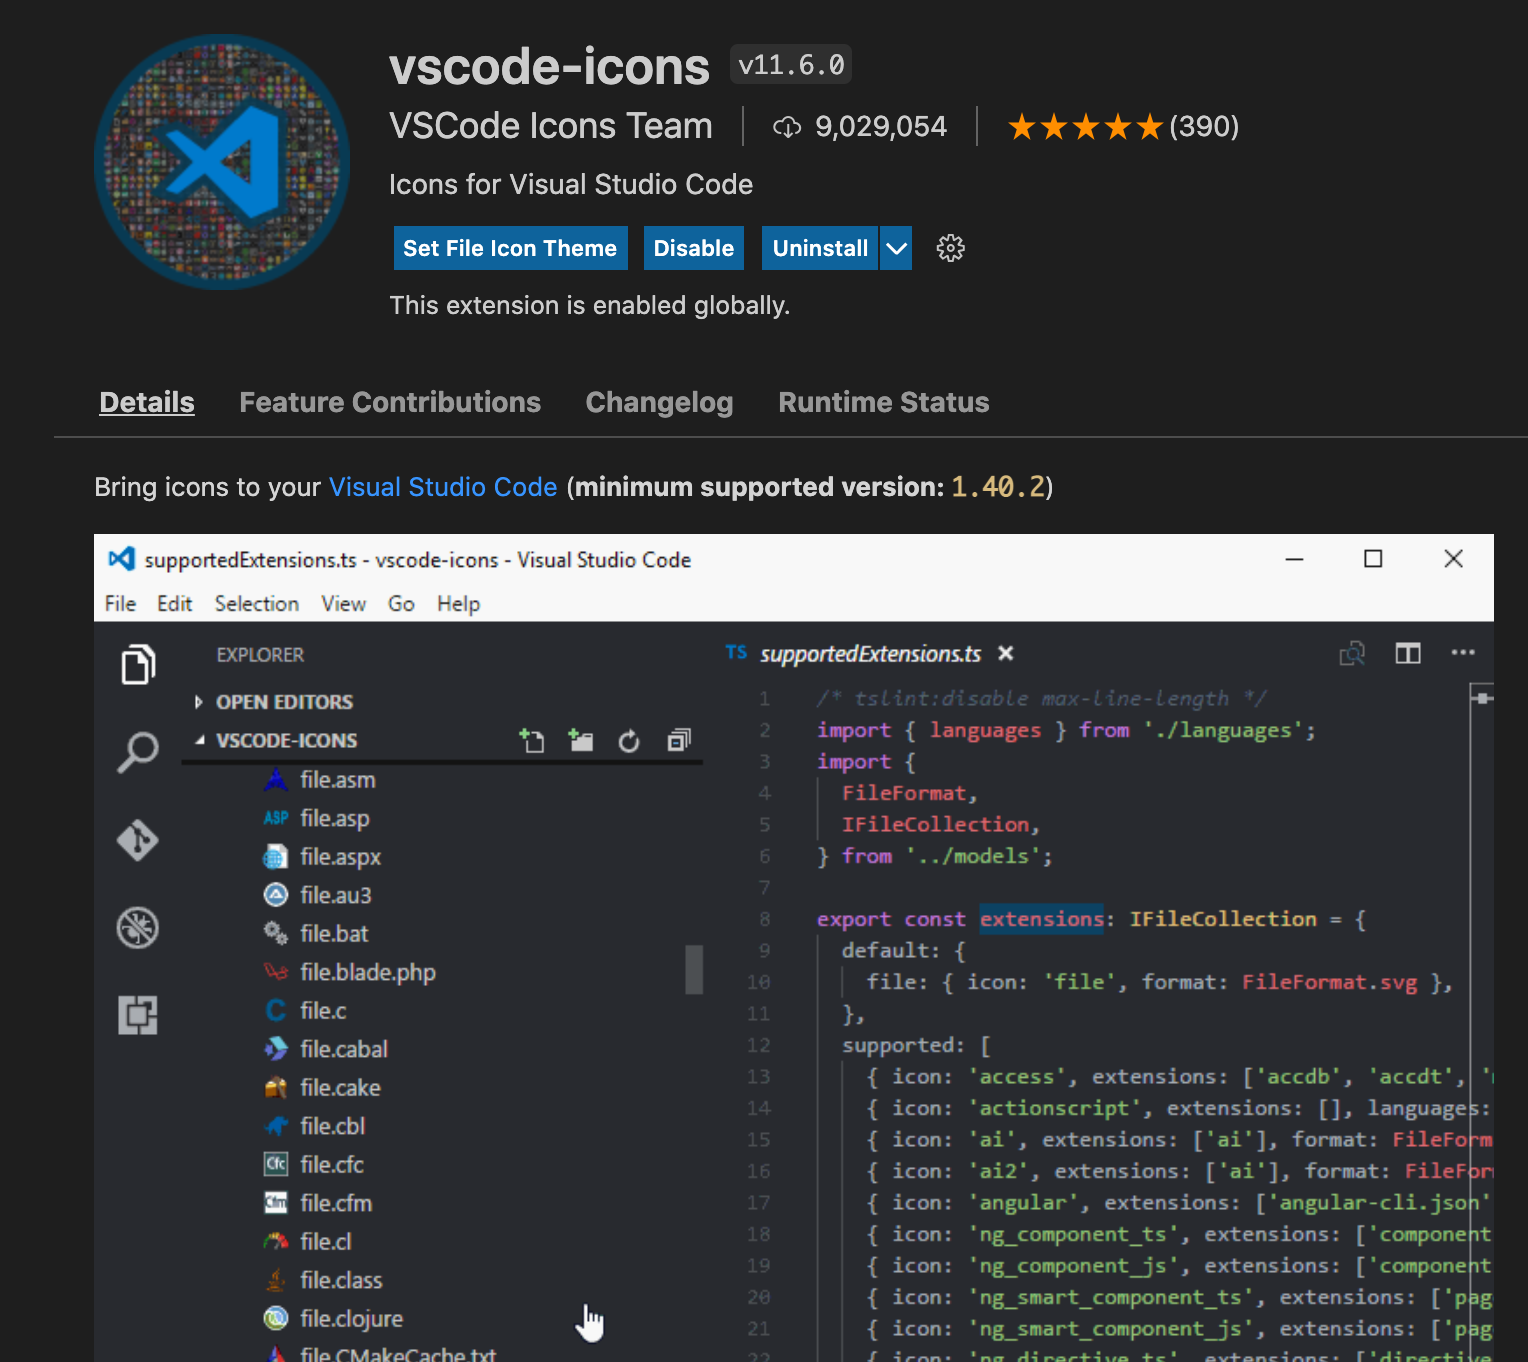Open the extension manage gear icon
The height and width of the screenshot is (1362, 1528).
tap(950, 248)
